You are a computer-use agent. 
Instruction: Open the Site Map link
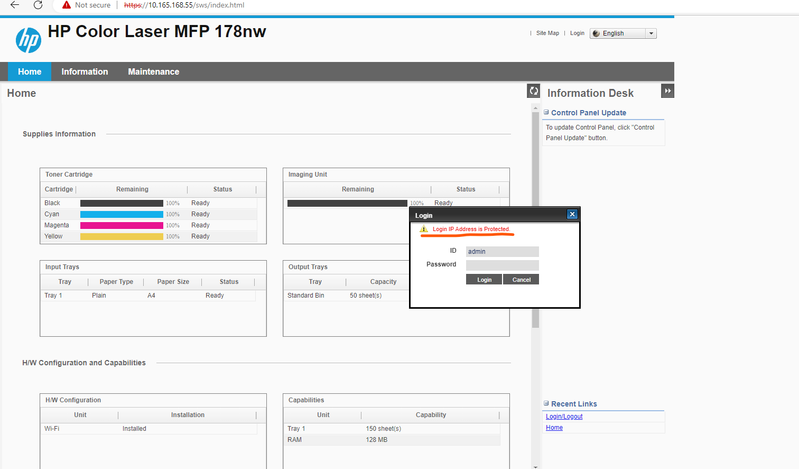pos(547,33)
